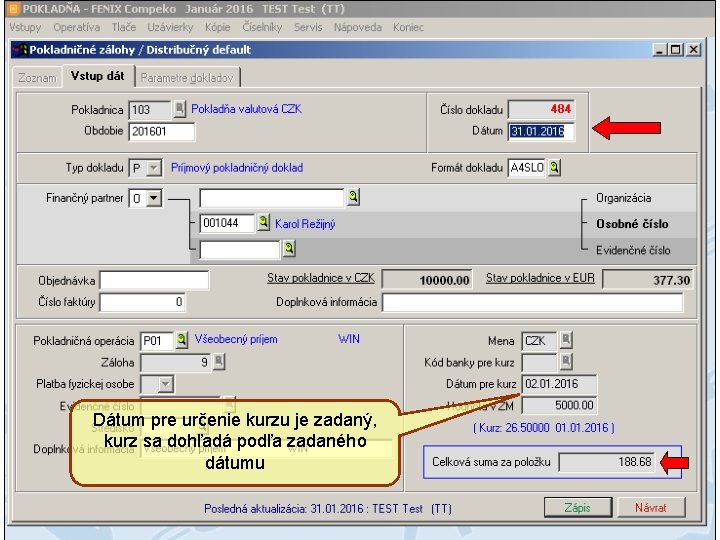
Task: Click the Formát dokladu field A4SLO
Action: coord(527,168)
